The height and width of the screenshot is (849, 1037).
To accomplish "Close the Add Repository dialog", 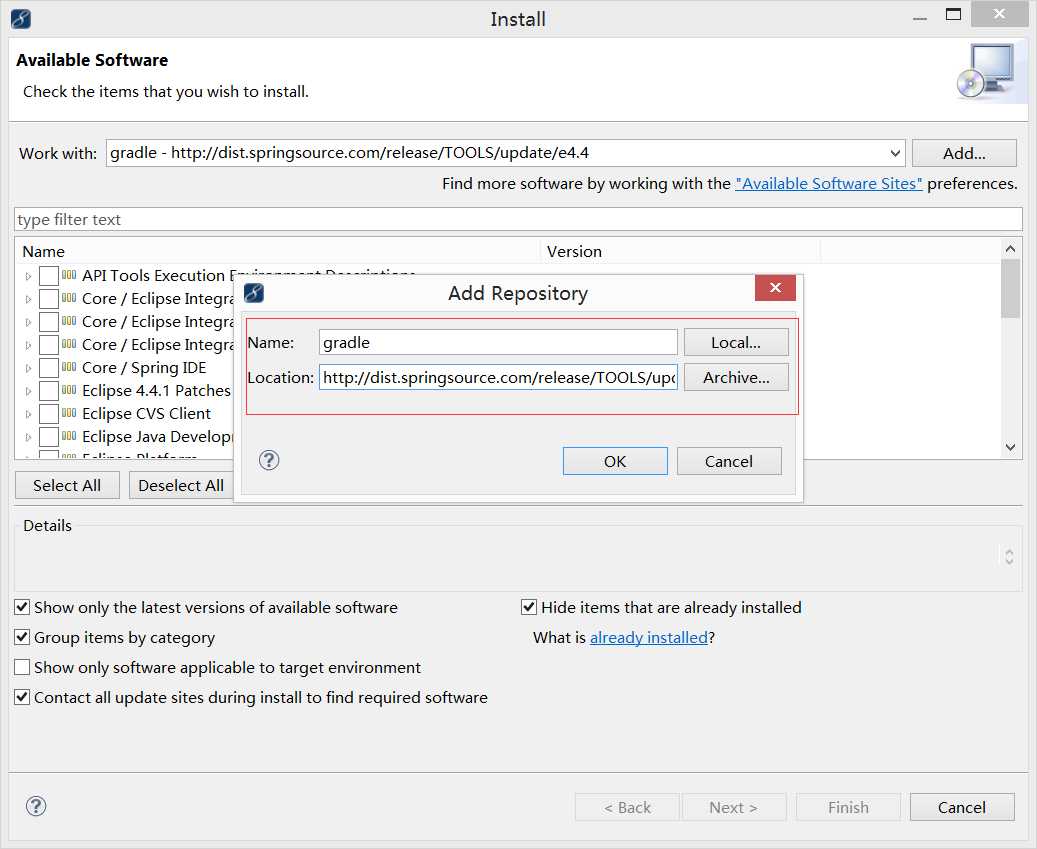I will tap(775, 288).
